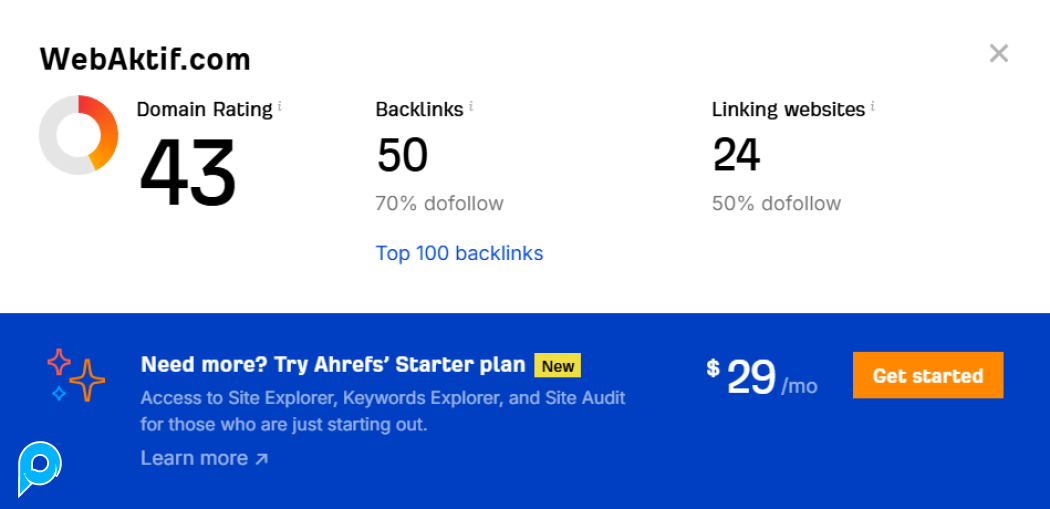Click the 70% dofollow text
Viewport: 1050px width, 509px height.
click(x=439, y=204)
